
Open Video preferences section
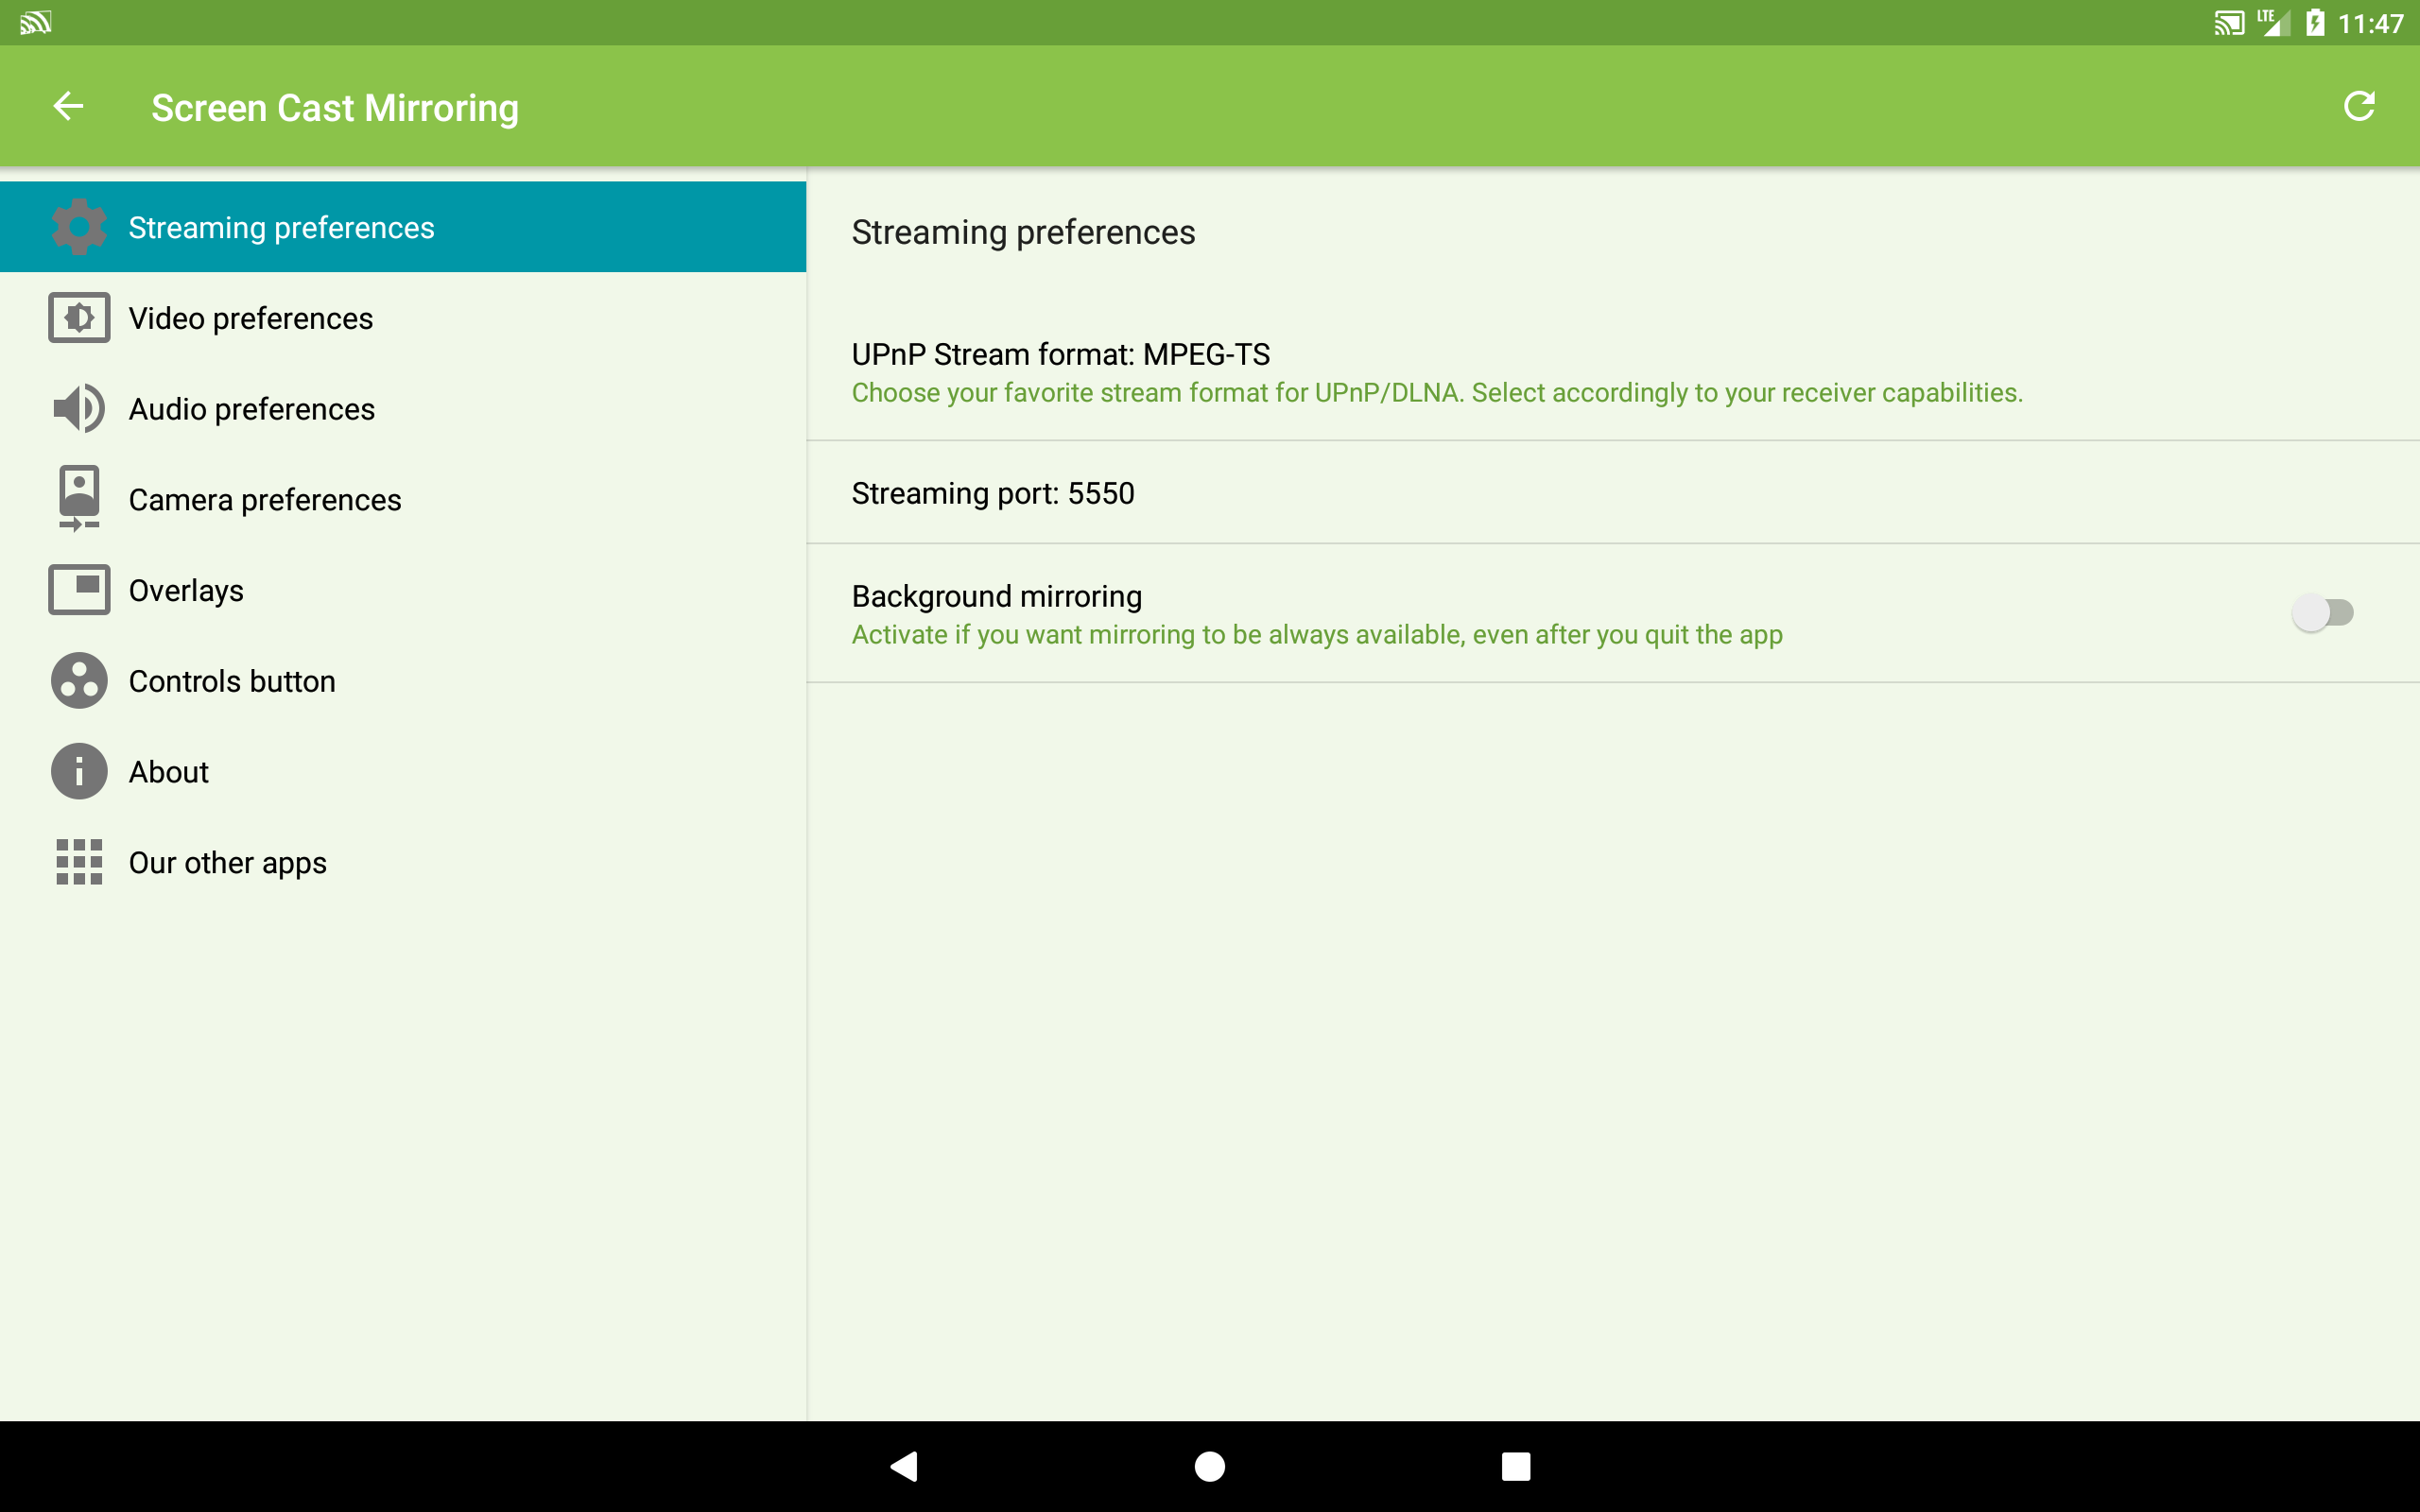click(403, 318)
